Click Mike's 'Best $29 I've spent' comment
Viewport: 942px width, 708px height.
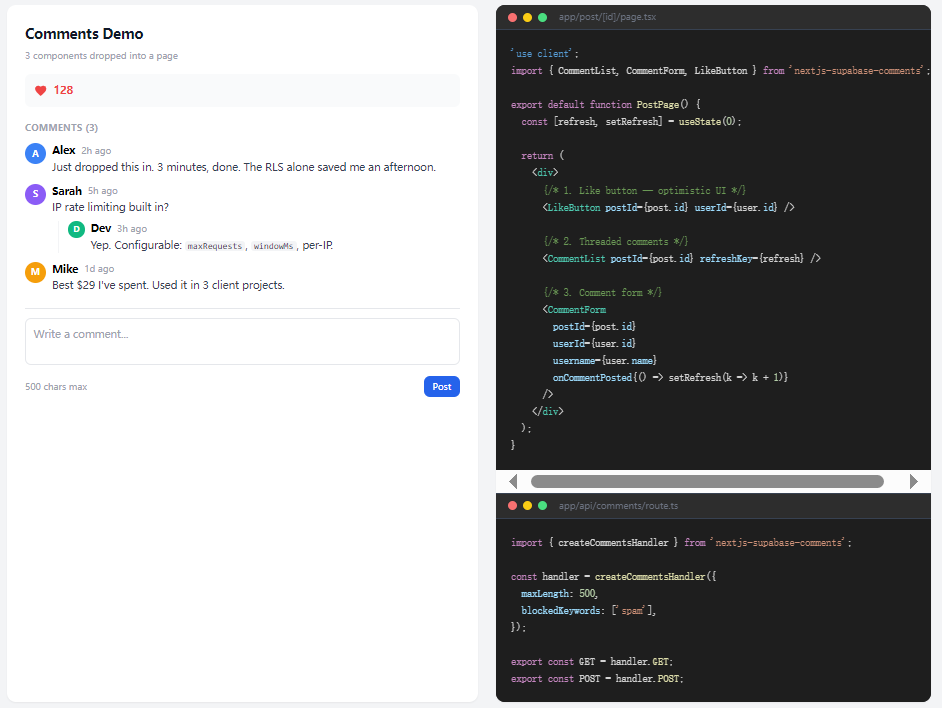(x=168, y=285)
